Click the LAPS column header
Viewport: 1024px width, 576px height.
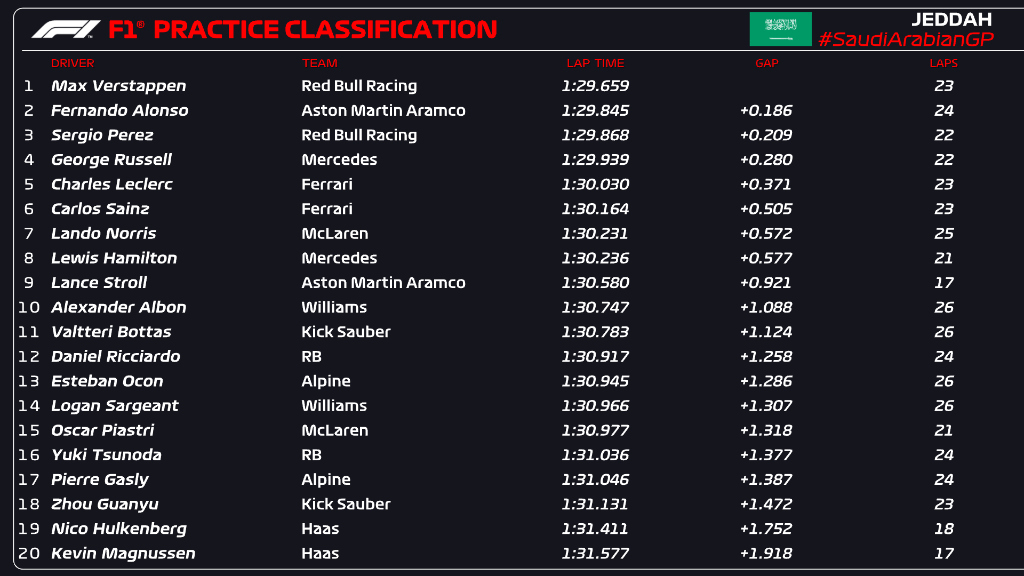pos(943,63)
